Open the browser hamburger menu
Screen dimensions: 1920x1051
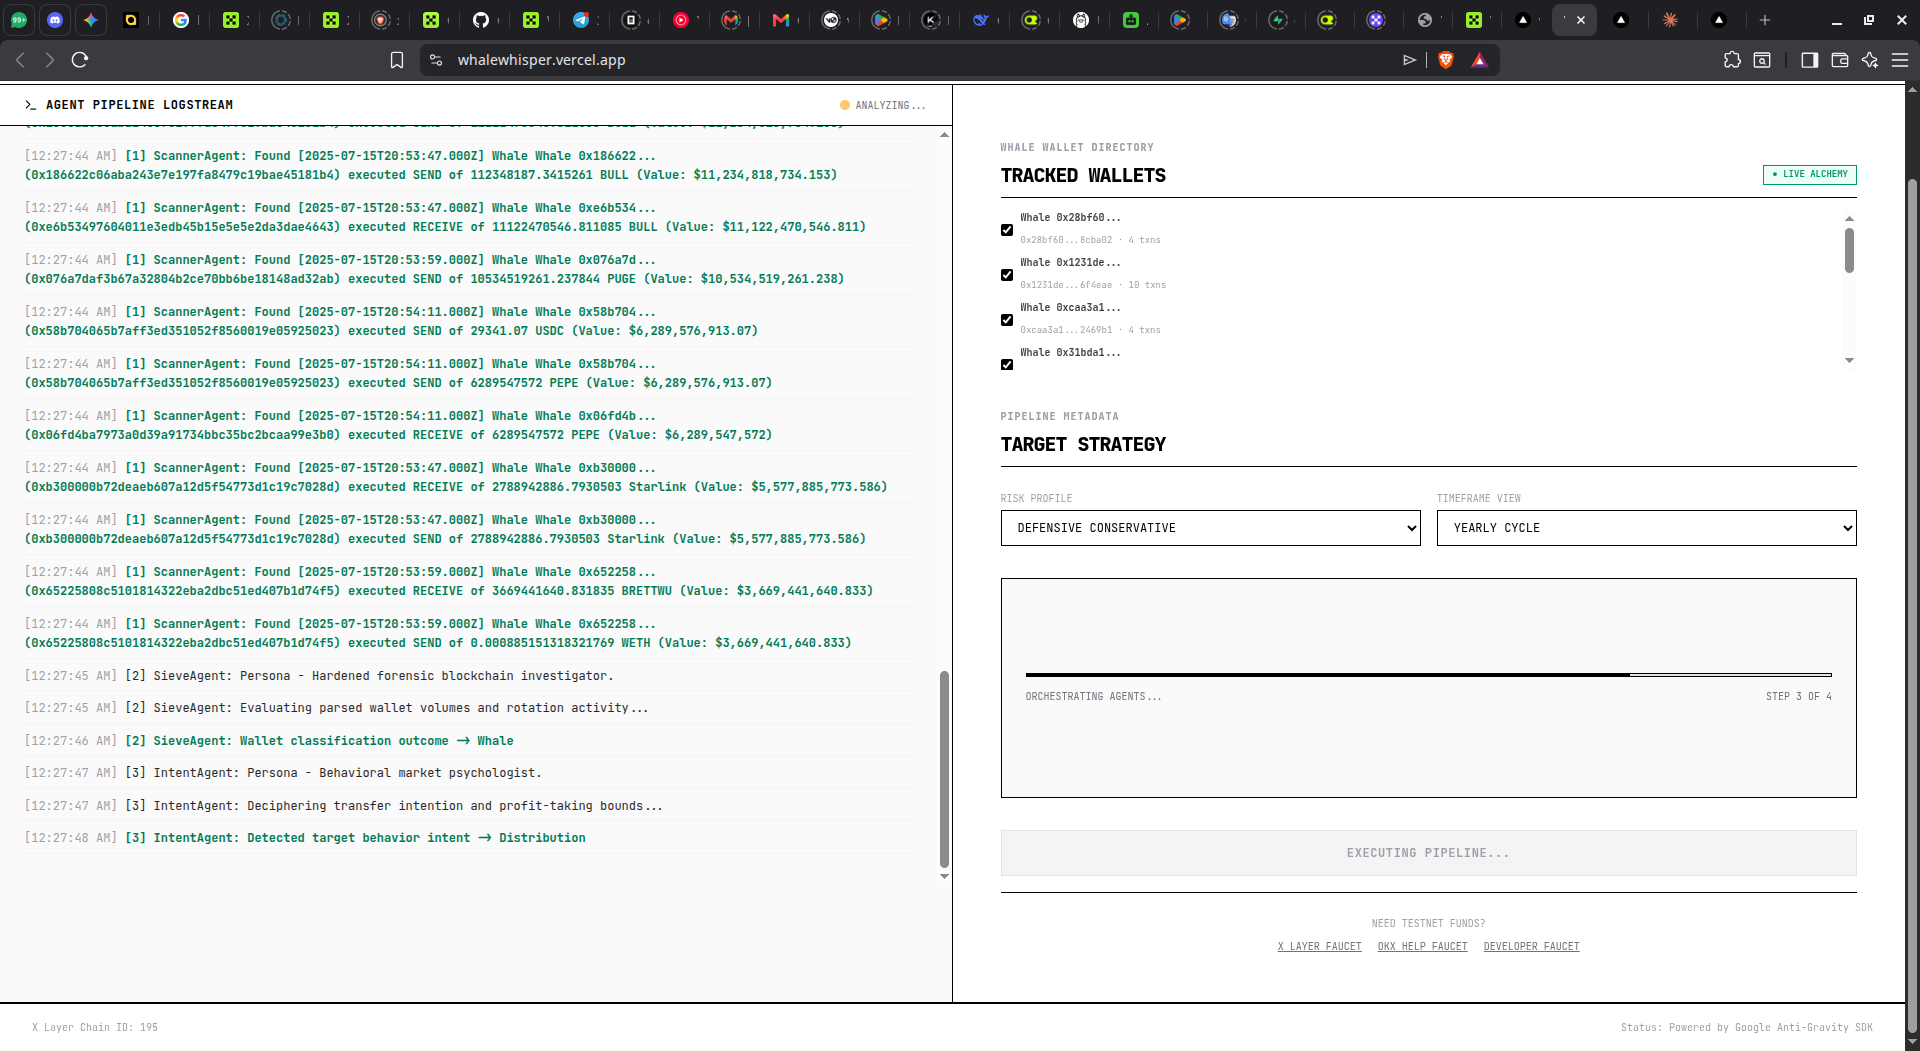coord(1900,60)
